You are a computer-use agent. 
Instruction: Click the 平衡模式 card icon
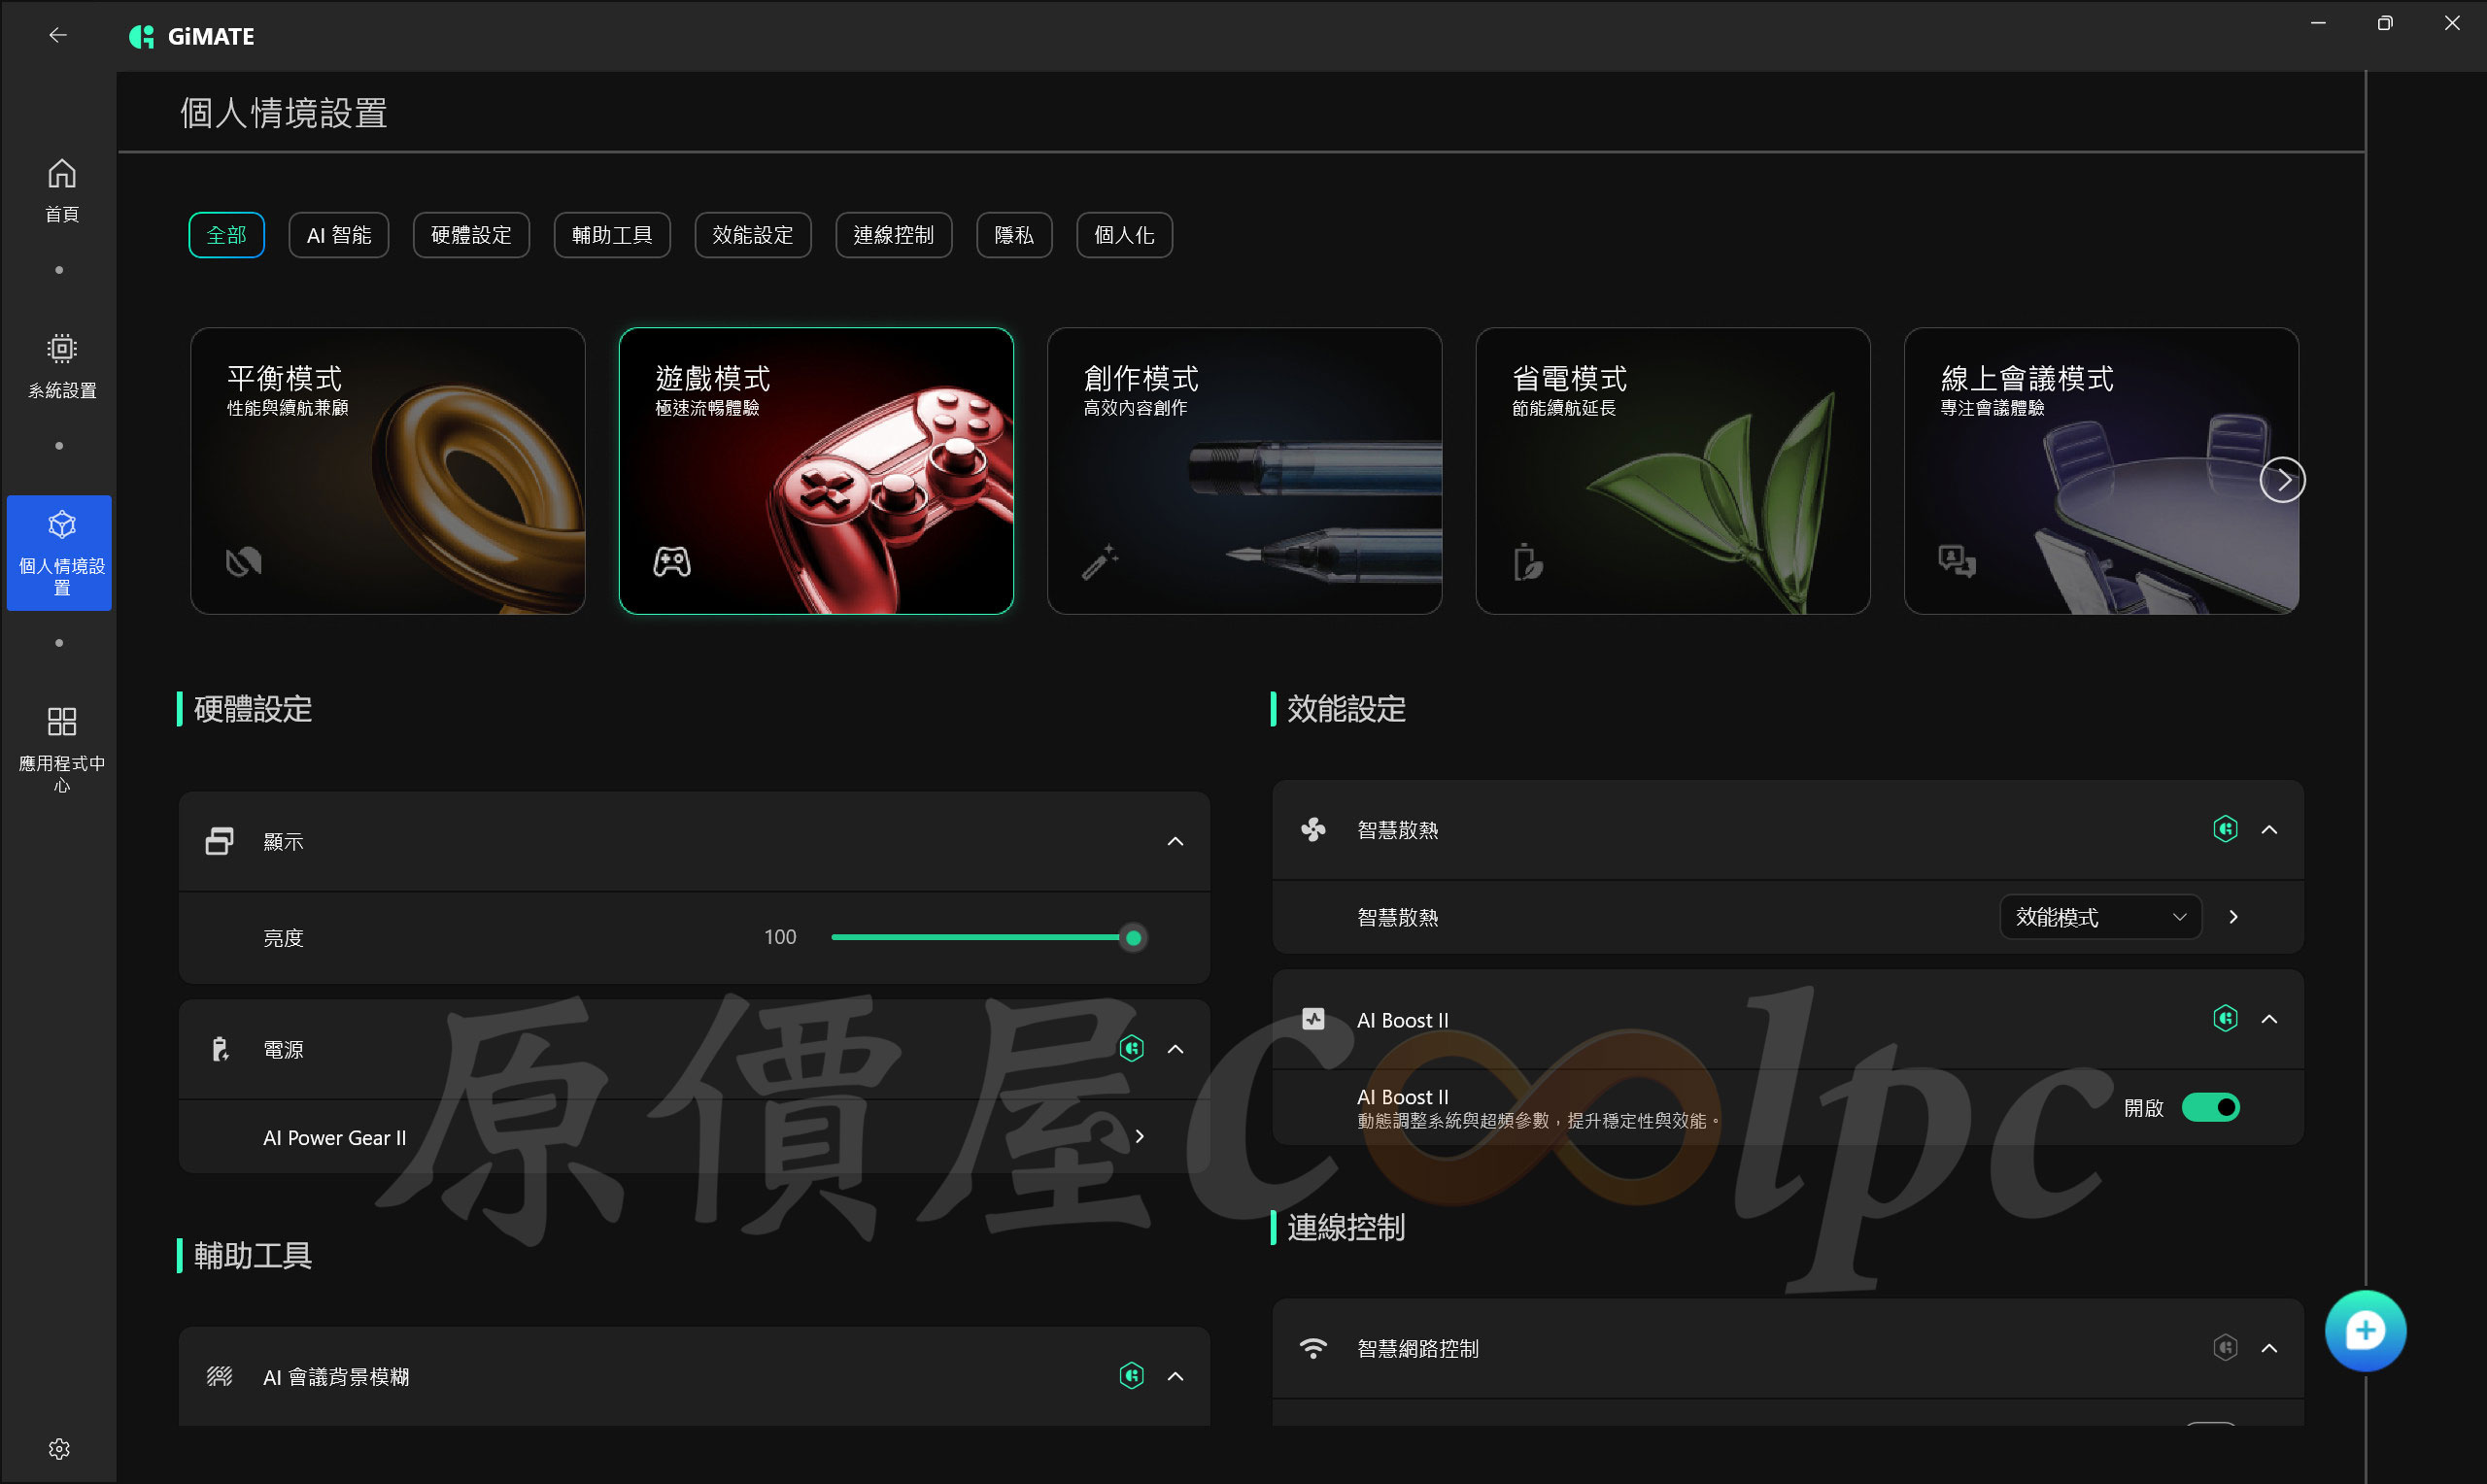[x=243, y=562]
